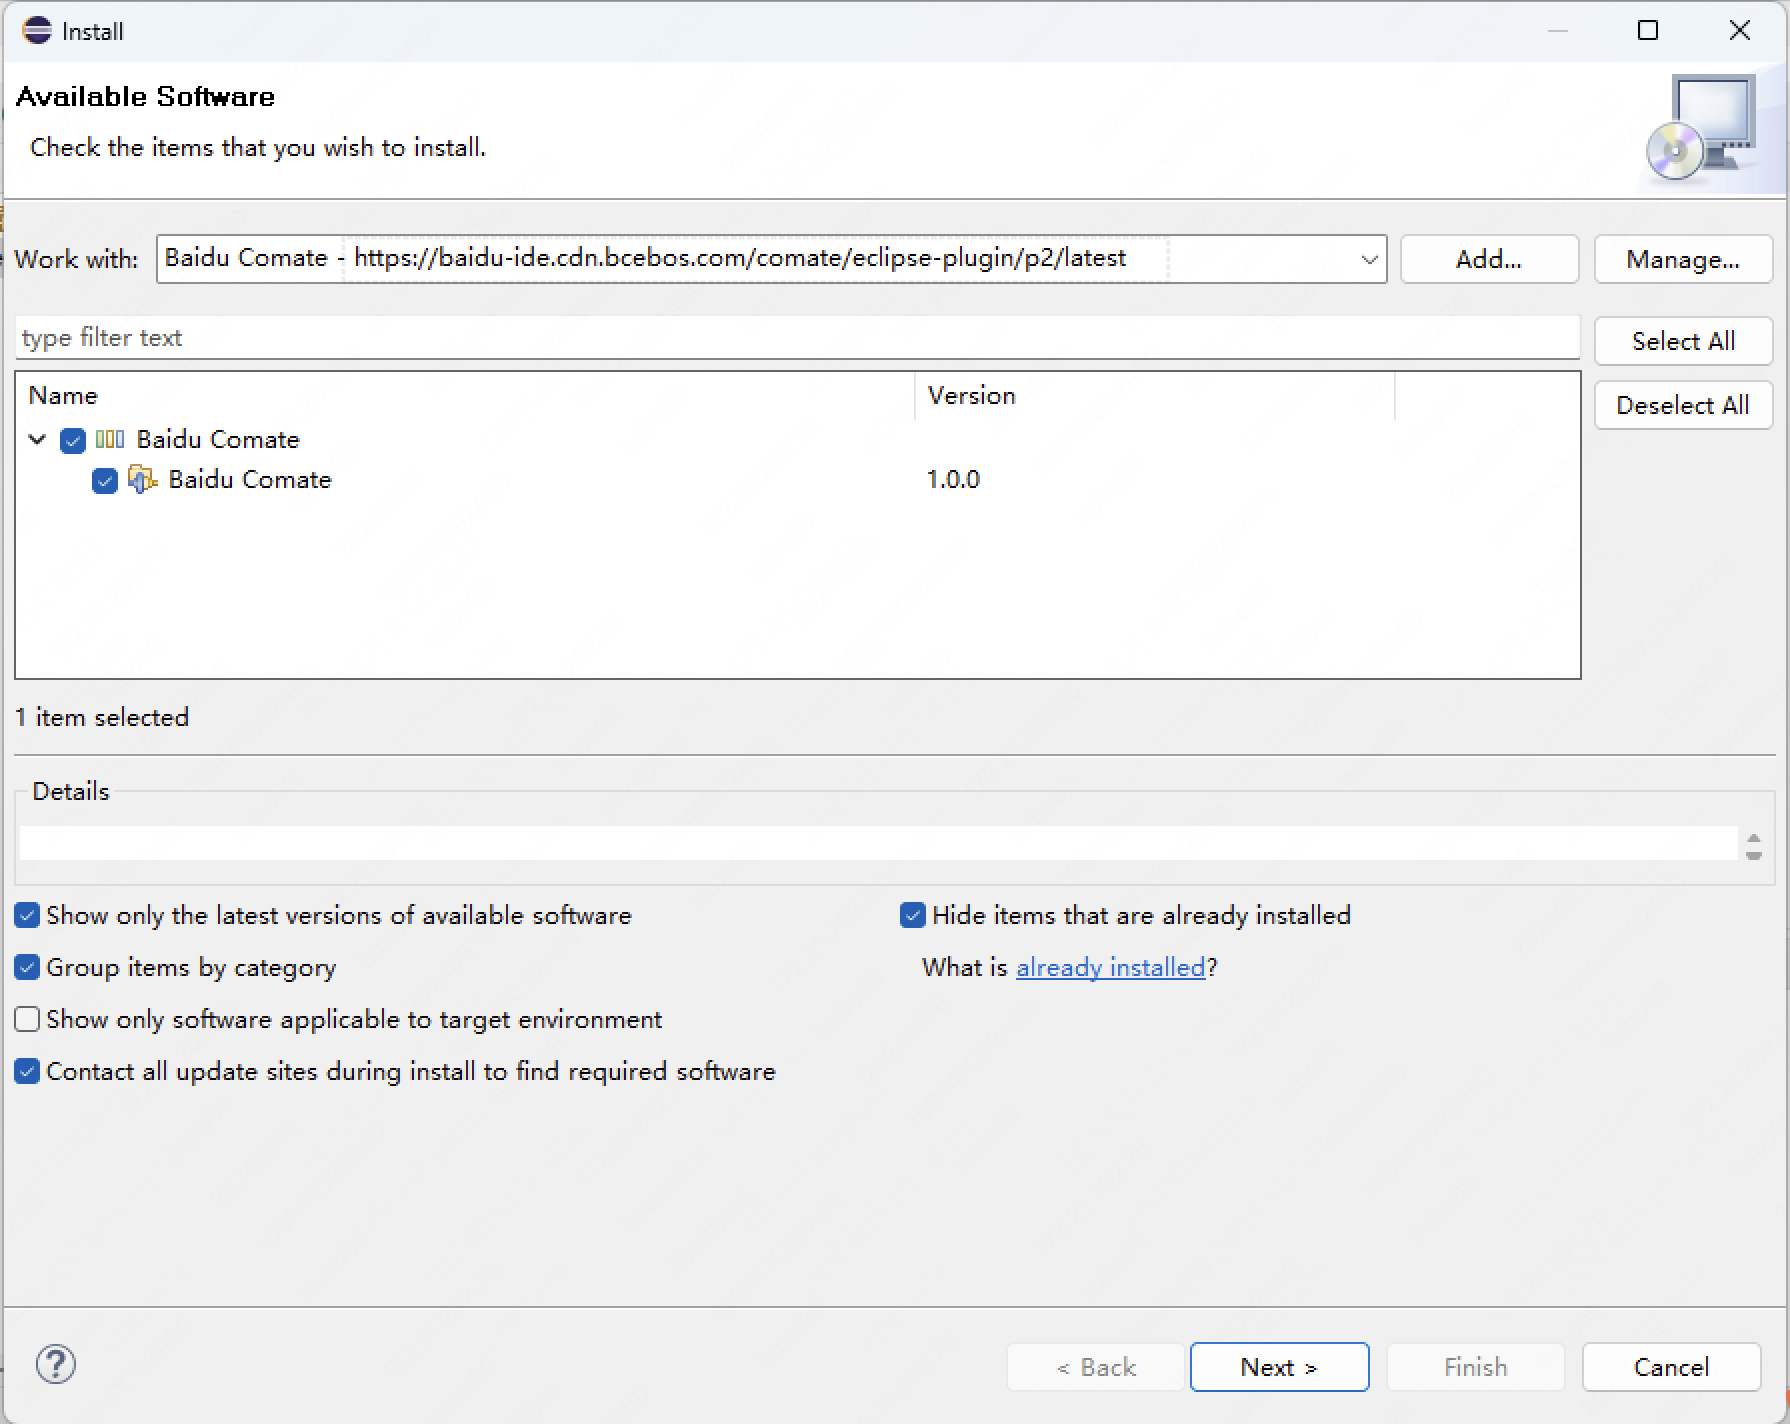Maximize the Install dialog window
Image resolution: width=1790 pixels, height=1424 pixels.
pos(1648,31)
